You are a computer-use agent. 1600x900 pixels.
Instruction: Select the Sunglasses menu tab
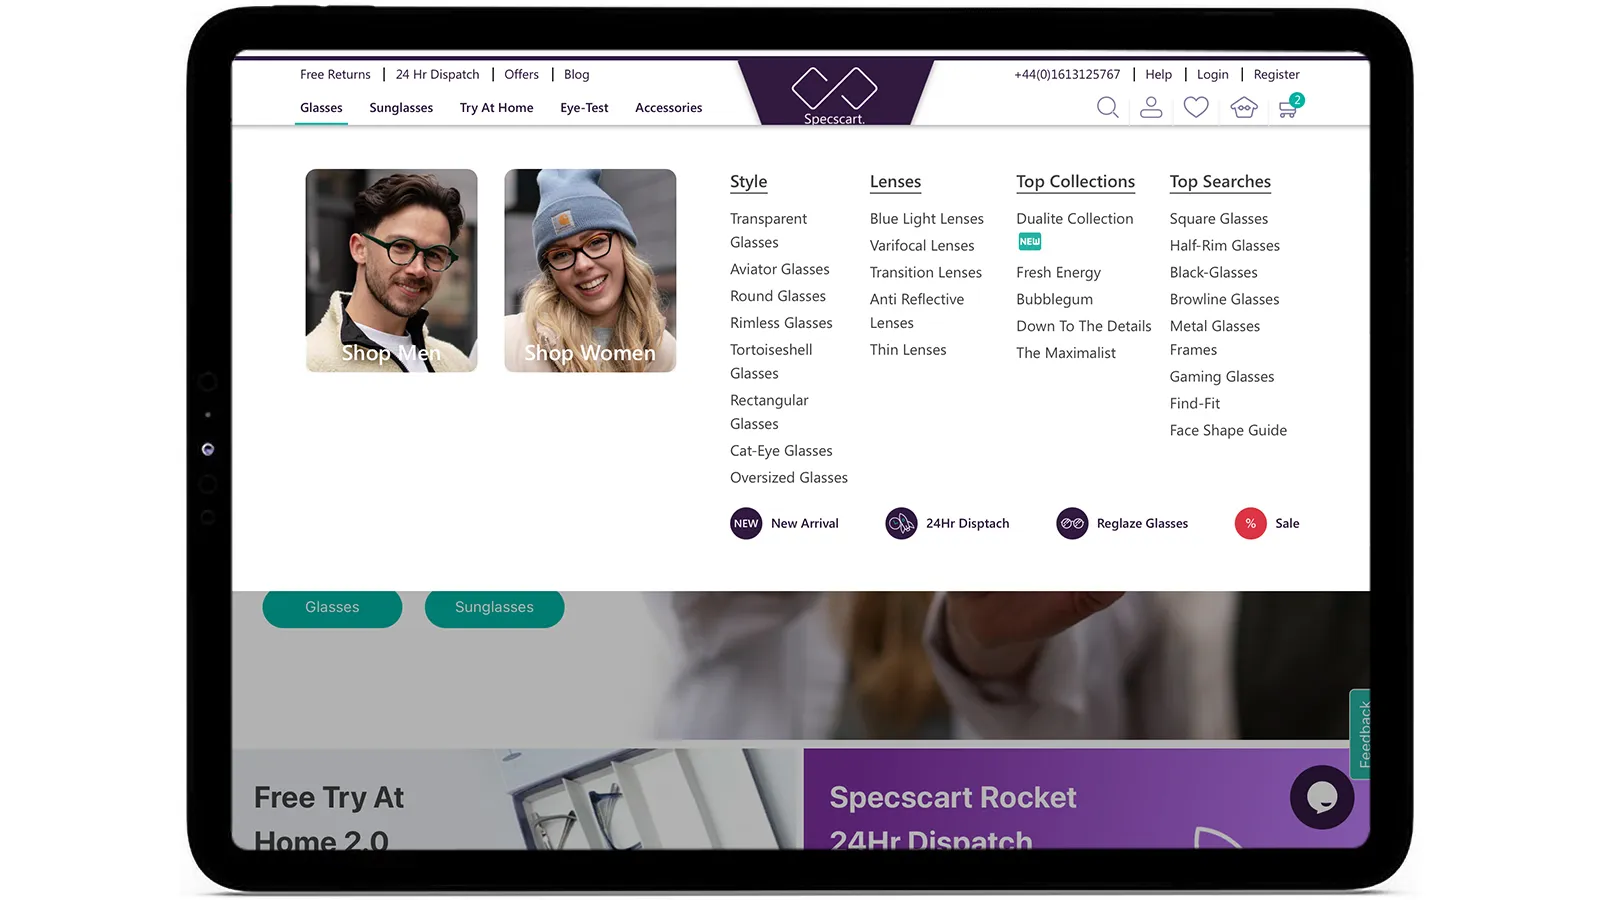tap(401, 108)
